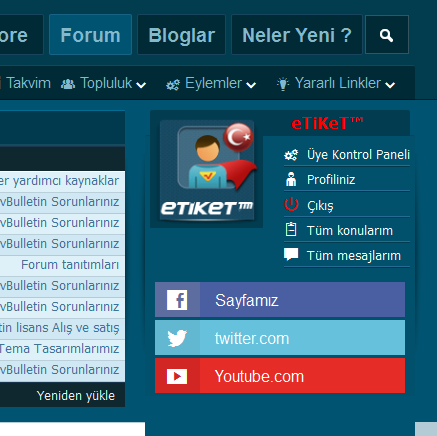Click the red power icon beside Çıkış
This screenshot has height=436, width=437.
(x=291, y=205)
